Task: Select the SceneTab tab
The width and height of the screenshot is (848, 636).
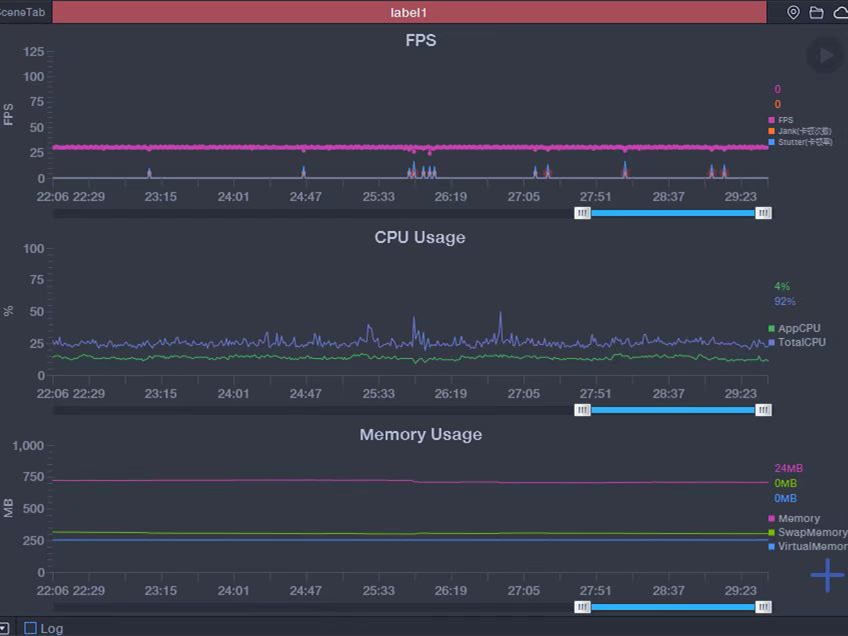Action: tap(22, 13)
